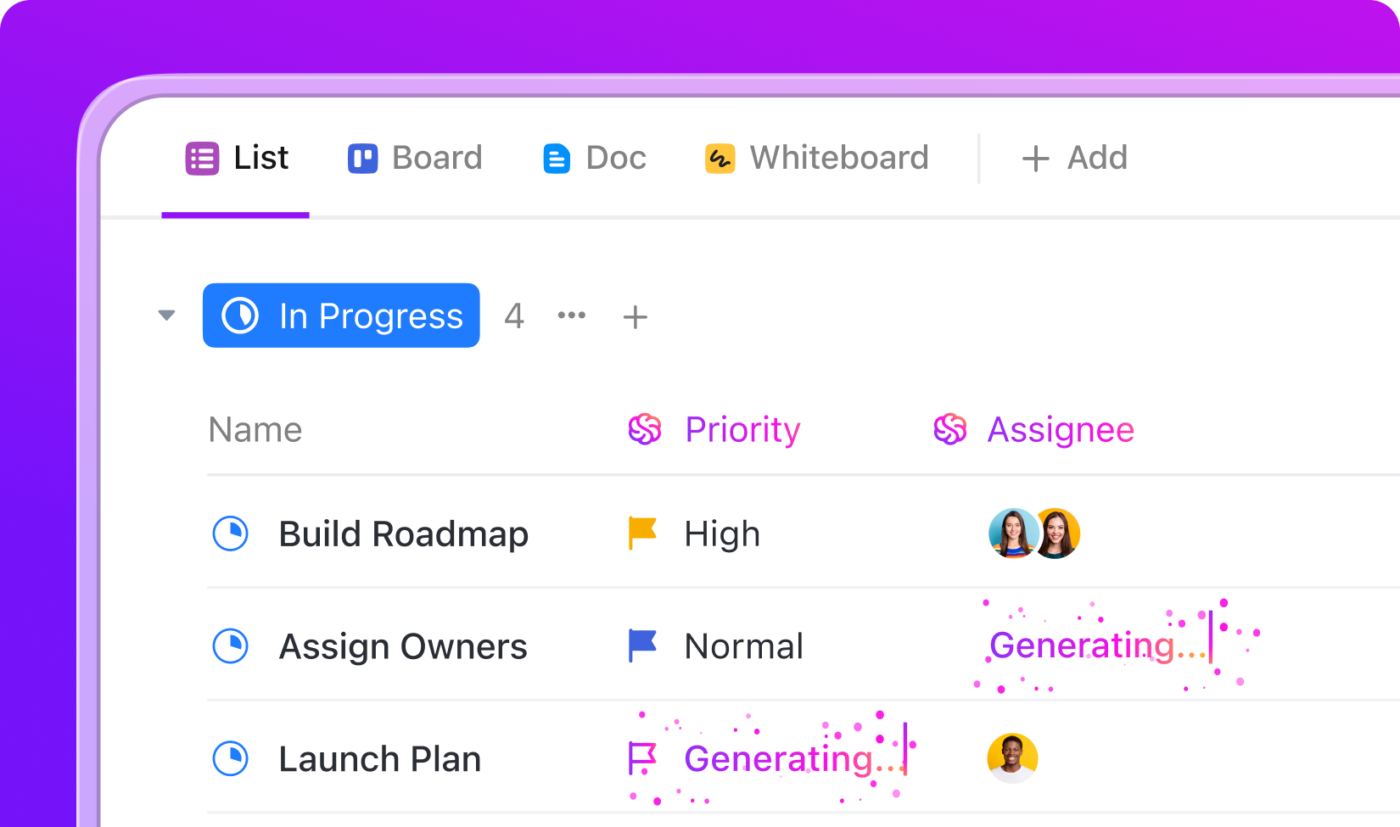
Task: Click the yellow High priority flag
Action: tap(642, 533)
